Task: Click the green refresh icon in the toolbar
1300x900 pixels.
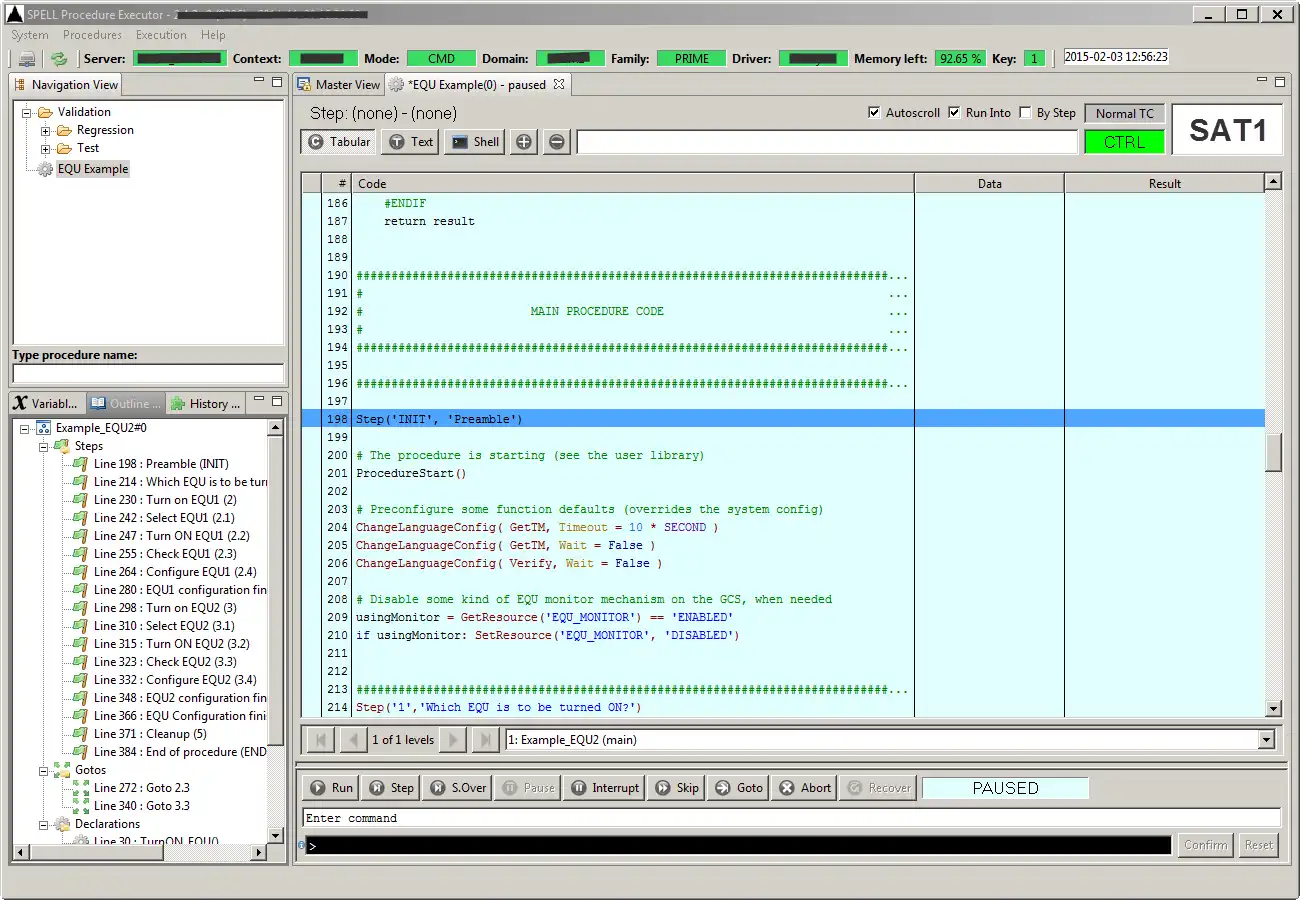Action: click(59, 59)
